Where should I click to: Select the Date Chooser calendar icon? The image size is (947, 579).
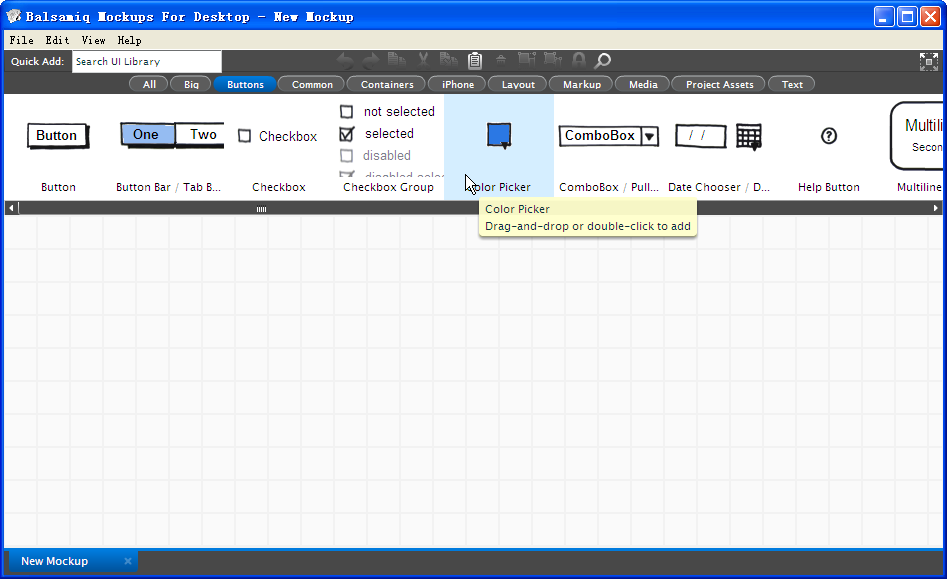[749, 137]
